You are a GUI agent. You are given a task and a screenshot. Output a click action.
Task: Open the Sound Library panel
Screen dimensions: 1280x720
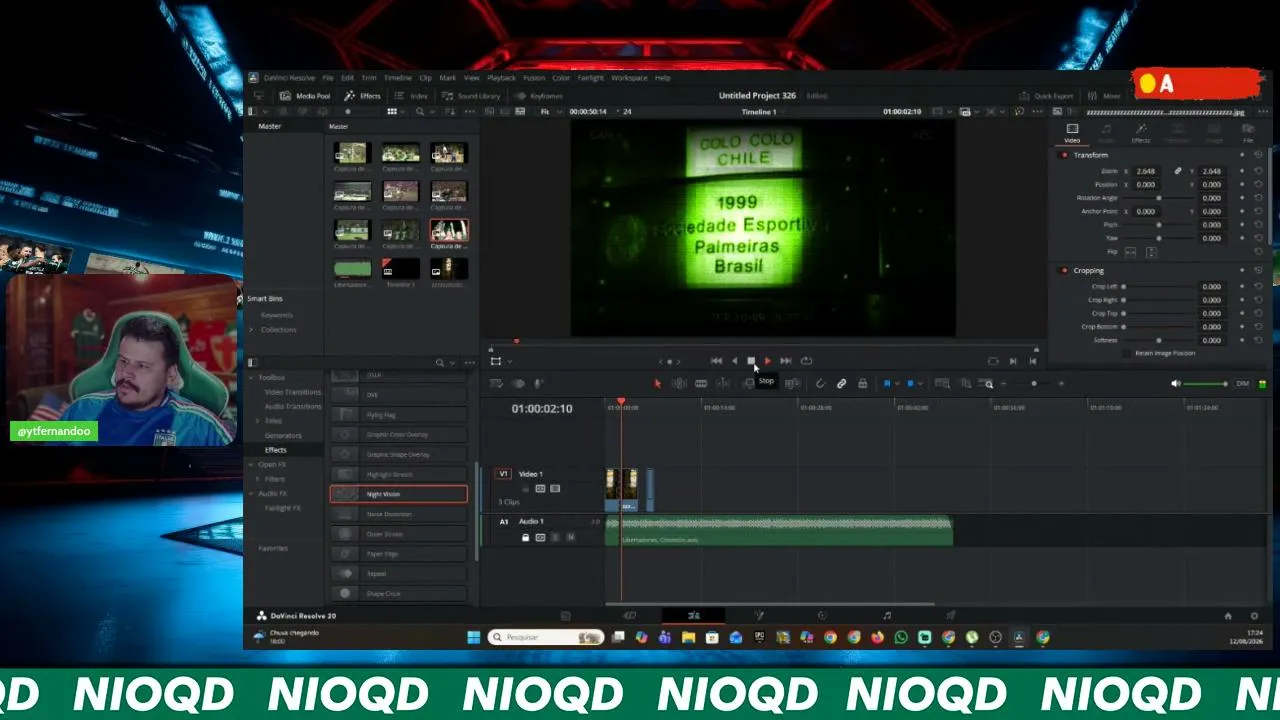pyautogui.click(x=472, y=96)
